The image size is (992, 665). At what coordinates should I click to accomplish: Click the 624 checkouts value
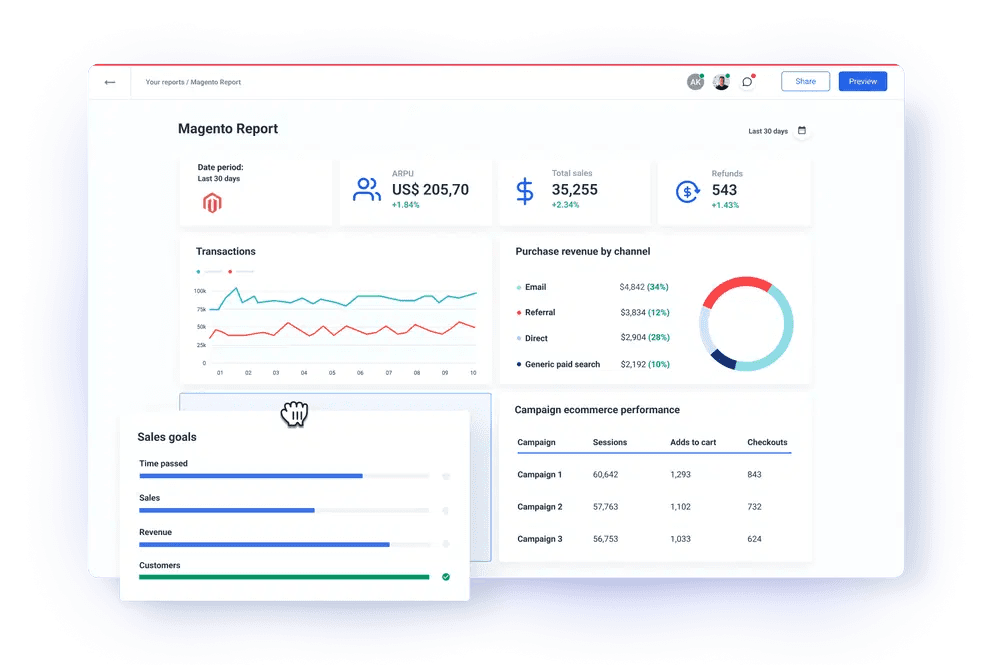click(754, 539)
